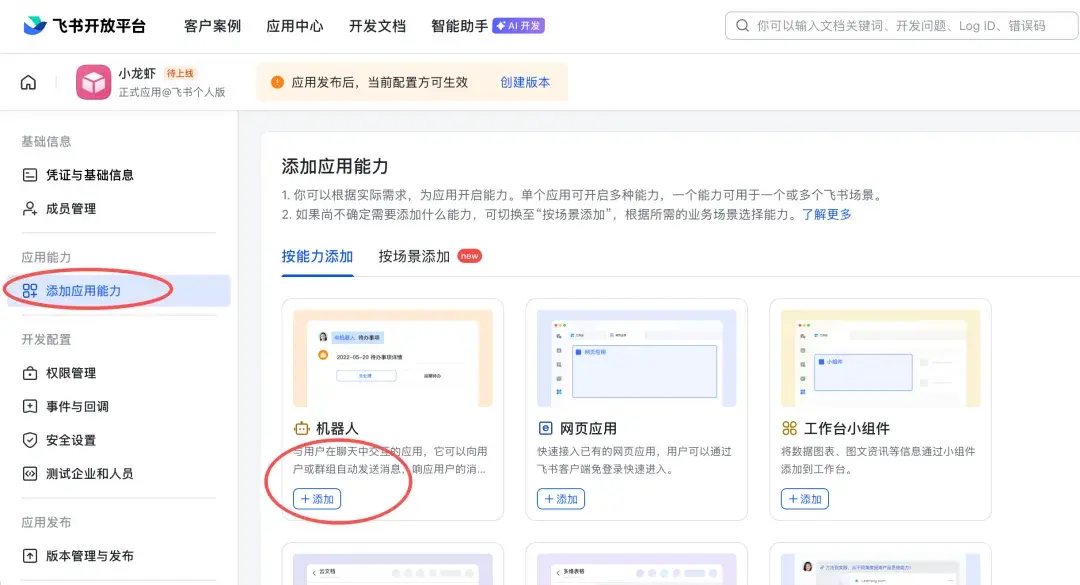Select 凭证与基础信息 in the sidebar
The image size is (1080, 585).
[118, 175]
